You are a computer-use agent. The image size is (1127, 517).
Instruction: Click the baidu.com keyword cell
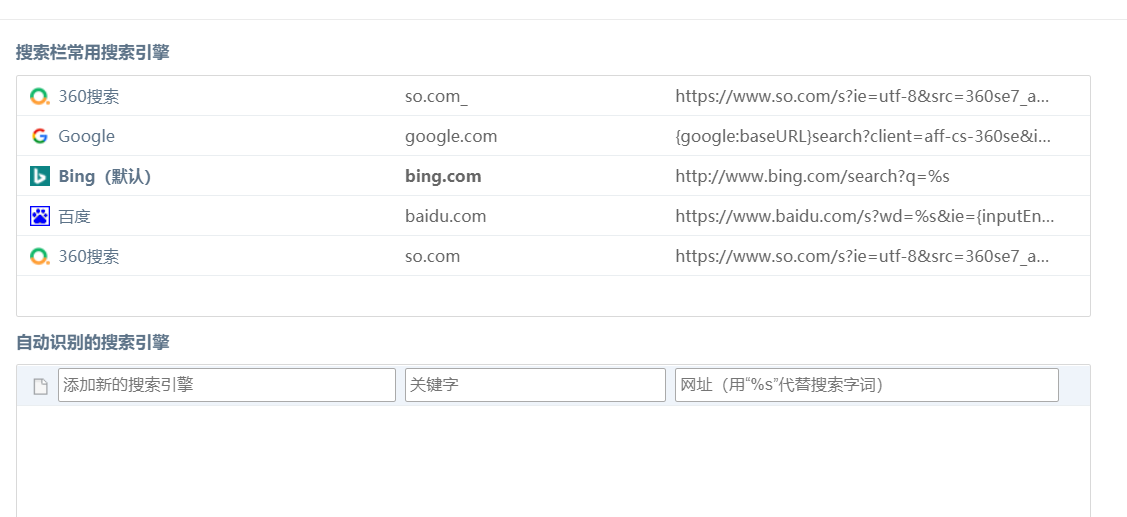pyautogui.click(x=446, y=216)
